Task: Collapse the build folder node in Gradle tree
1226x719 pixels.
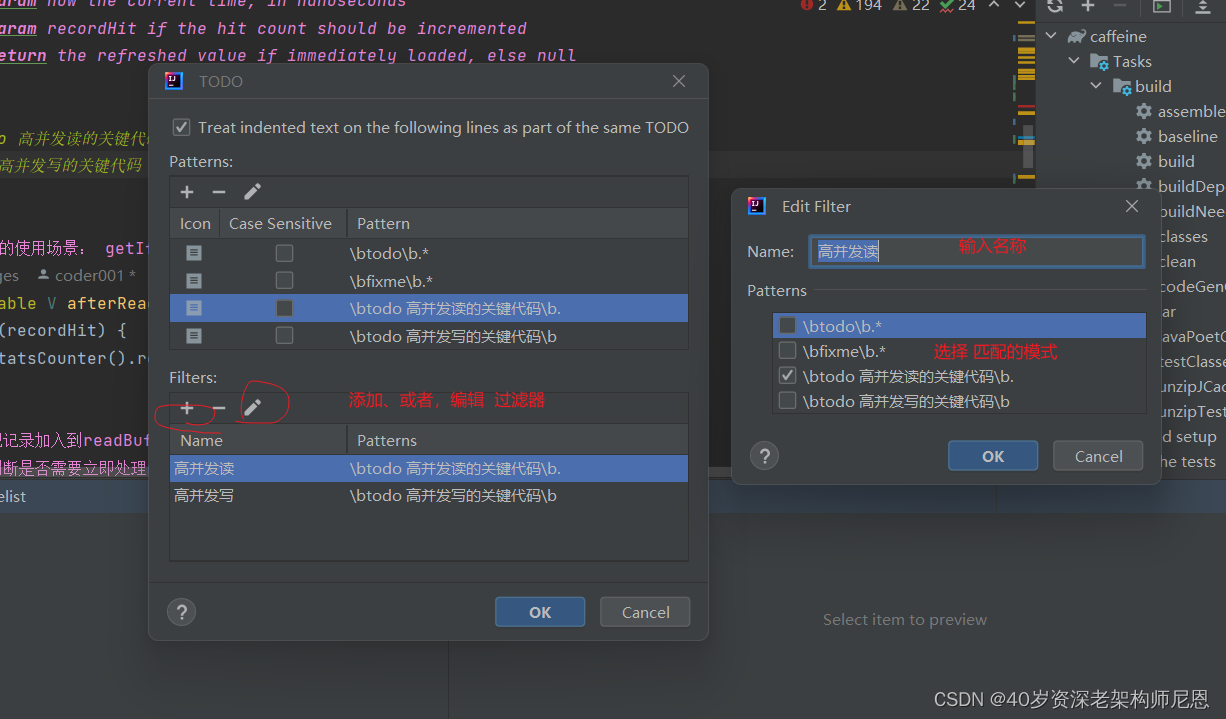Action: tap(1096, 86)
